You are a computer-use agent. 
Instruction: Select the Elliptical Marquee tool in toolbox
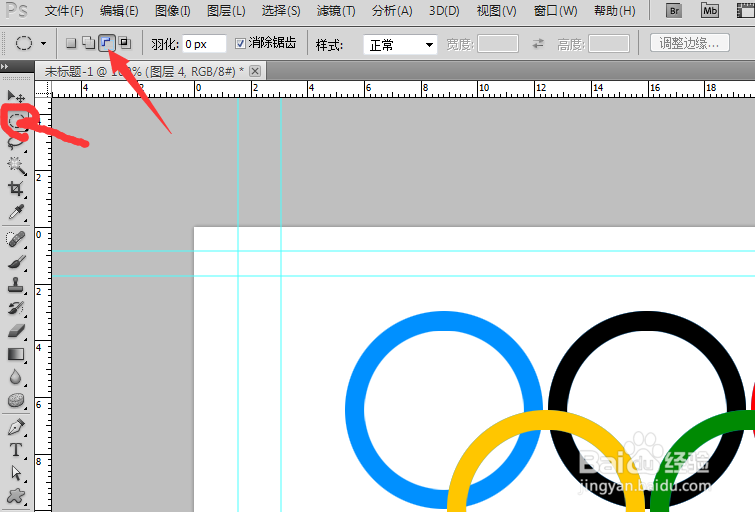coord(18,120)
